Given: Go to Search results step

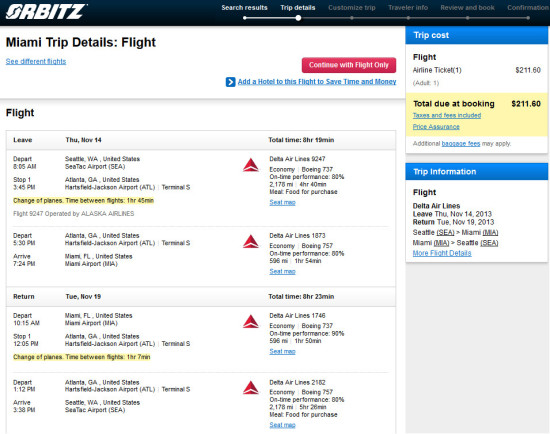Looking at the screenshot, I should tap(244, 8).
